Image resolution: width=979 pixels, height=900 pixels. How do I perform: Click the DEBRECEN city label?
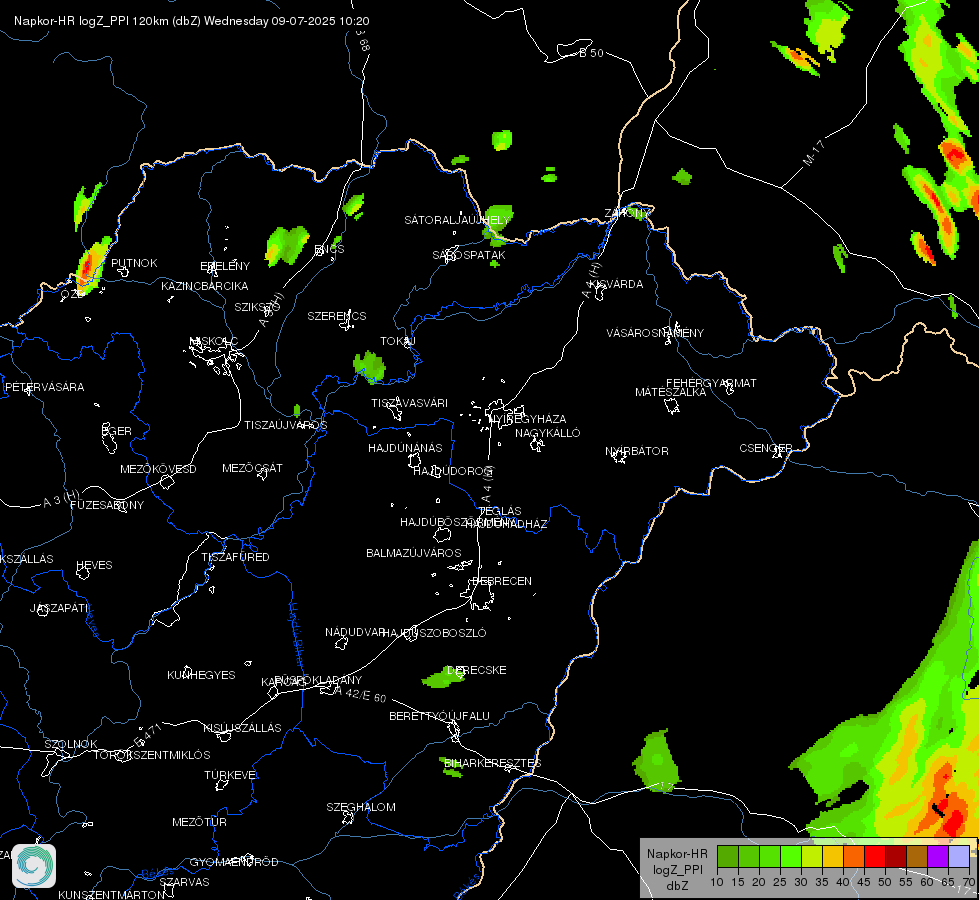(x=502, y=581)
